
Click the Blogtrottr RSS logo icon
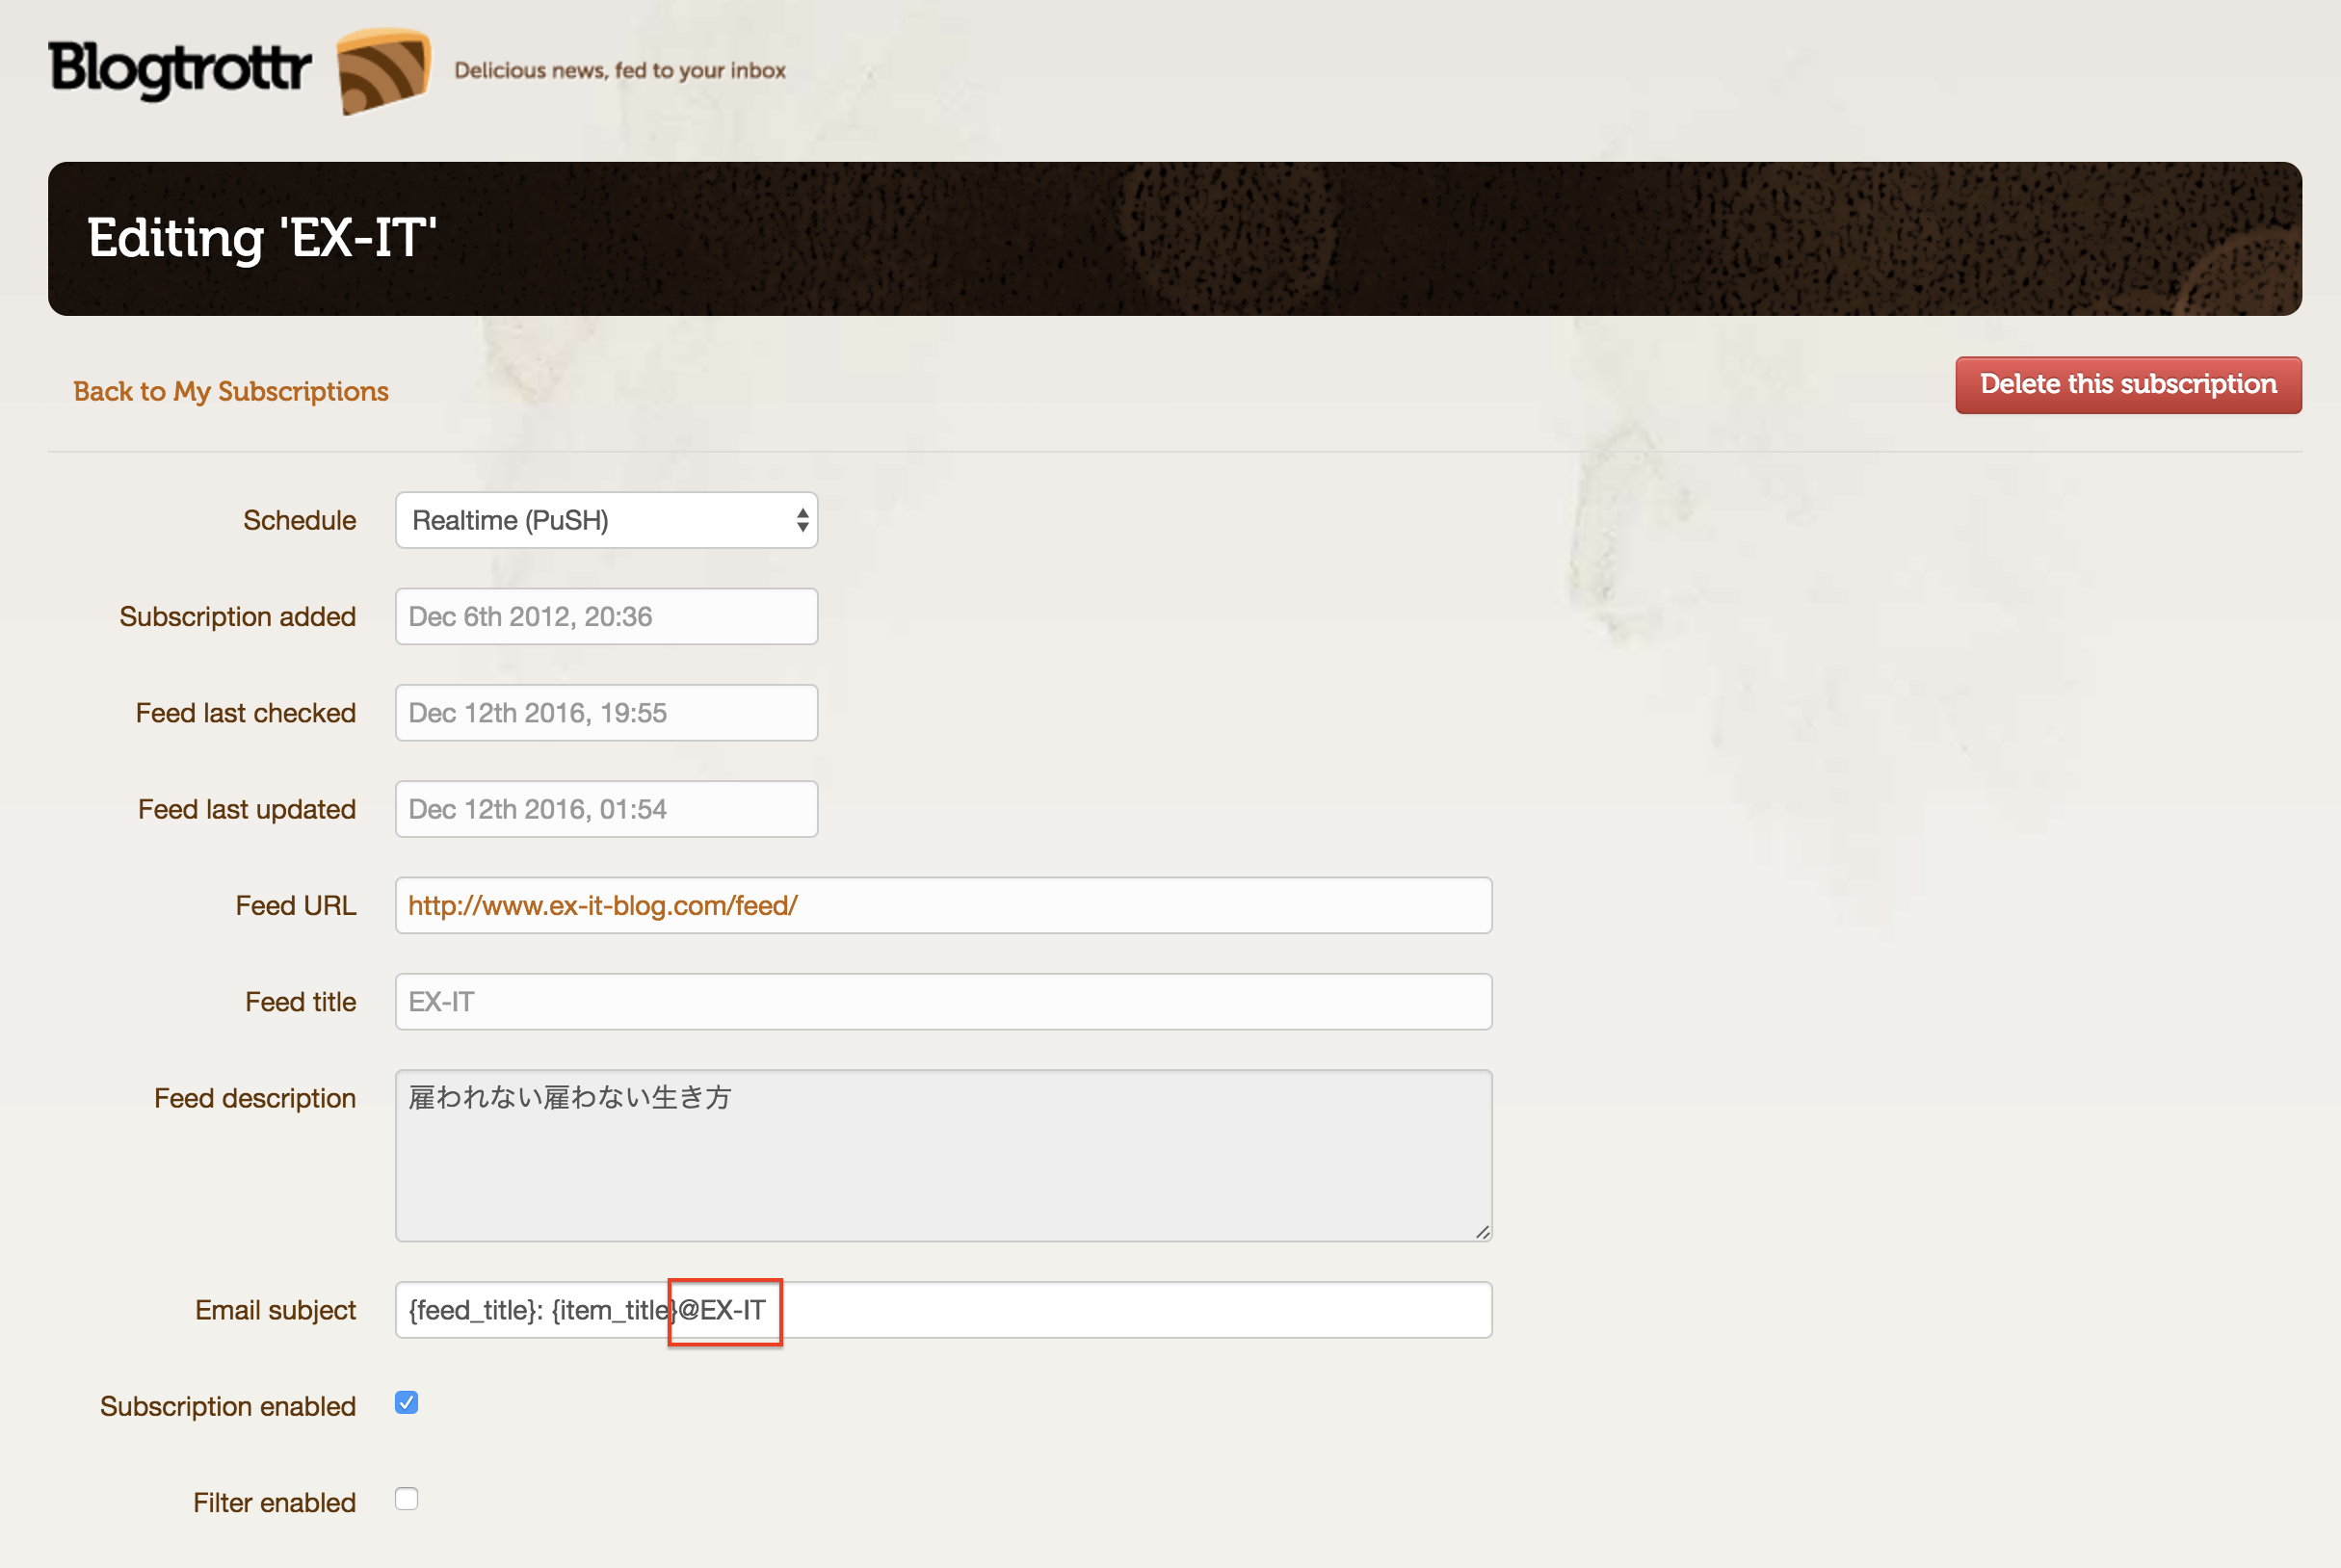[x=383, y=71]
